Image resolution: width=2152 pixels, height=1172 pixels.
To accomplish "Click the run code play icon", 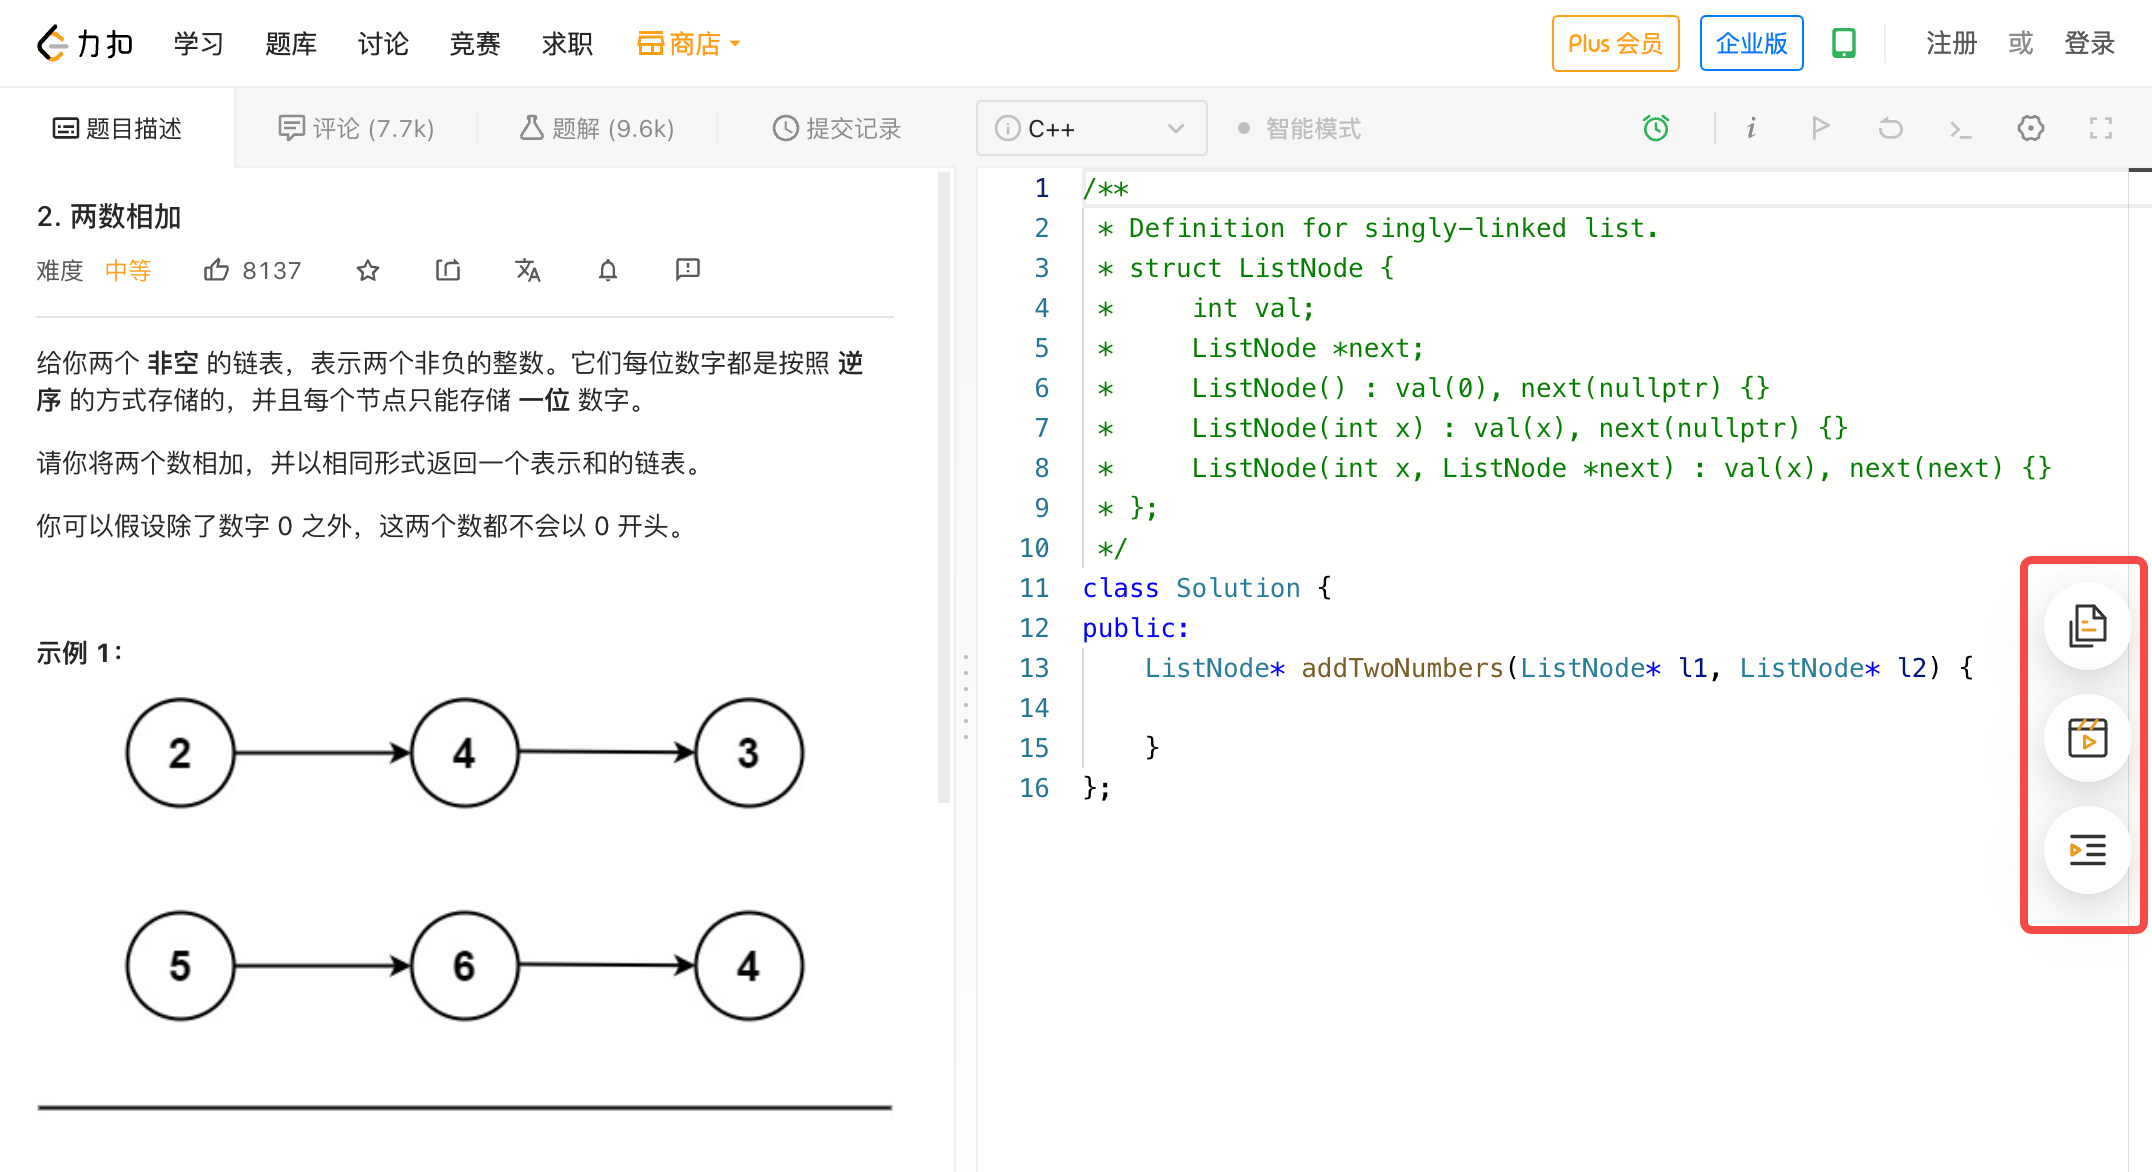I will [x=1820, y=128].
